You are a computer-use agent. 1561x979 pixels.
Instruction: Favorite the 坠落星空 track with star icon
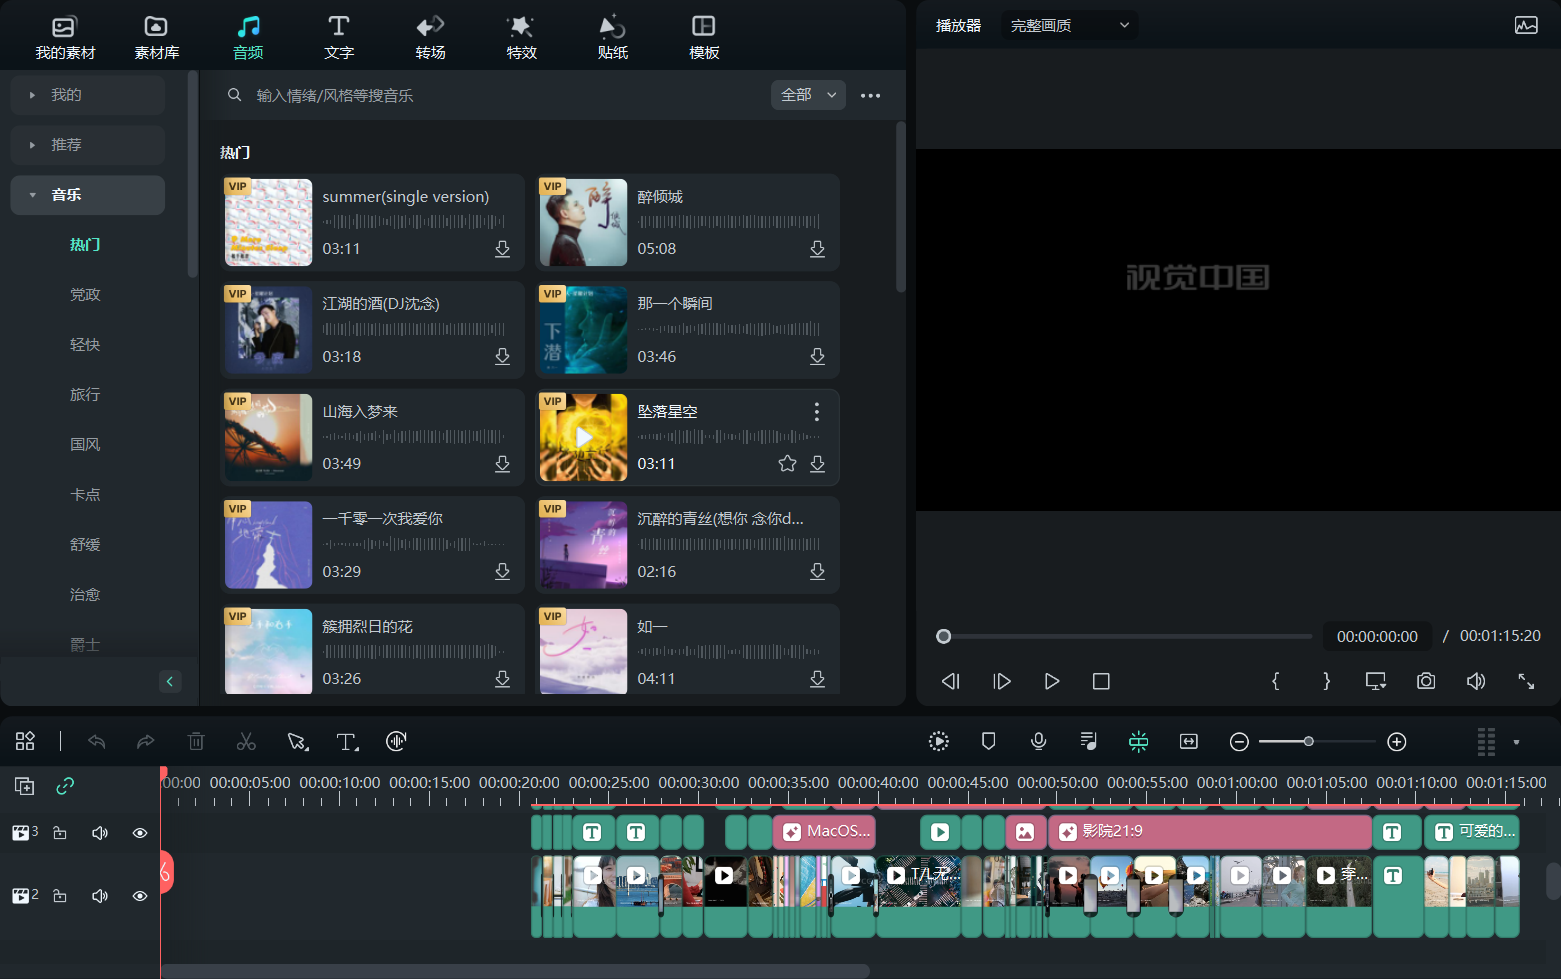coord(787,464)
